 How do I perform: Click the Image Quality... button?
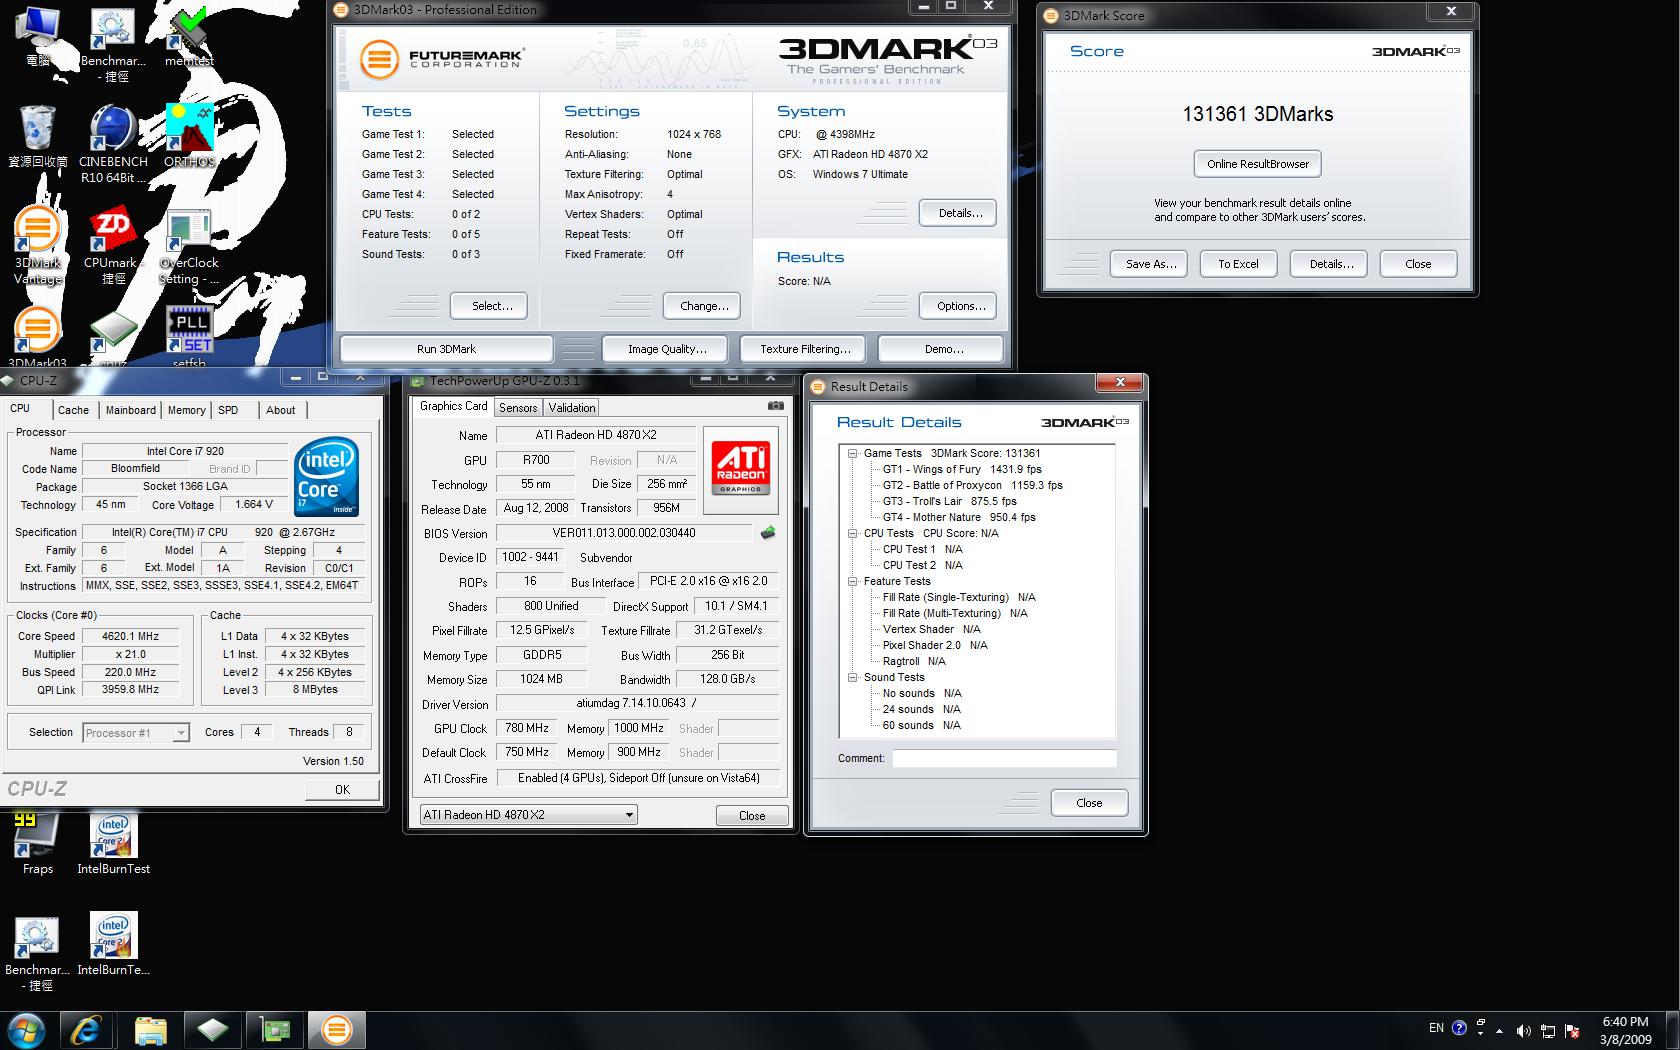tap(667, 349)
